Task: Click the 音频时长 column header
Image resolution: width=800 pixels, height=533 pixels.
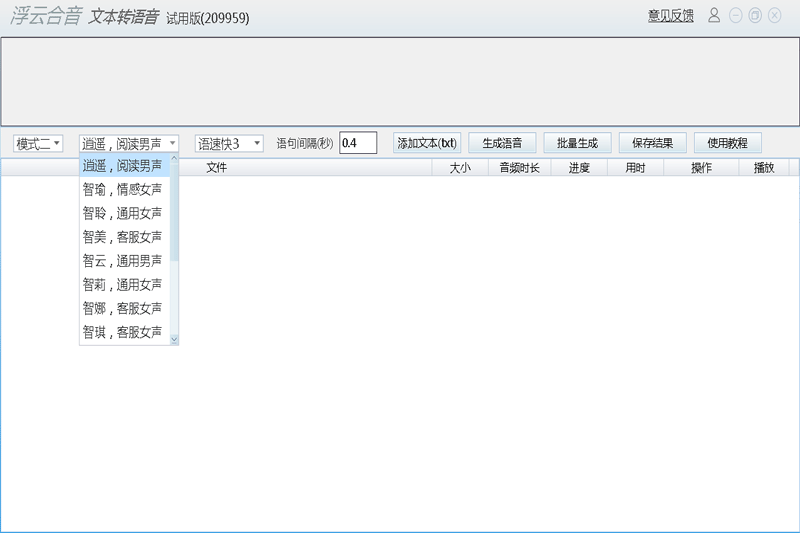Action: (519, 168)
